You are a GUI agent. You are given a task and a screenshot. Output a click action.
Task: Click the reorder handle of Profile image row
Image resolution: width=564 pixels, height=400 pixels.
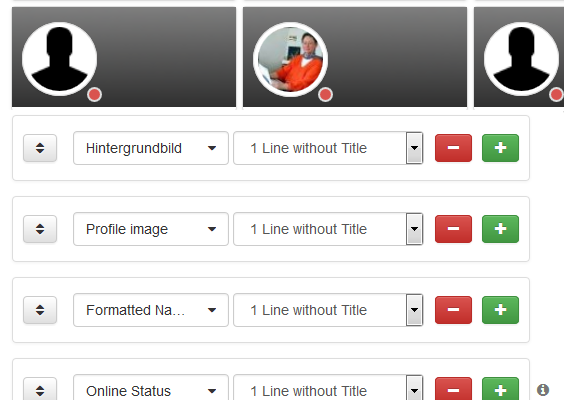pos(40,229)
